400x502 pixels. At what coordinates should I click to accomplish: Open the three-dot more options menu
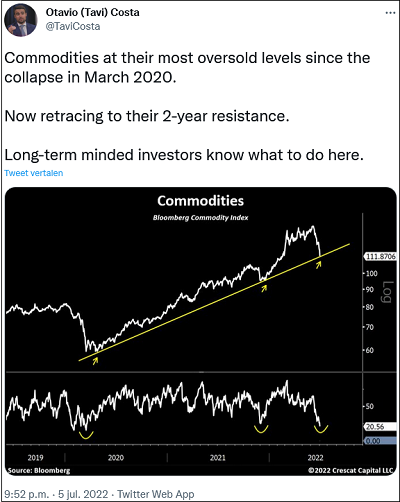[390, 13]
